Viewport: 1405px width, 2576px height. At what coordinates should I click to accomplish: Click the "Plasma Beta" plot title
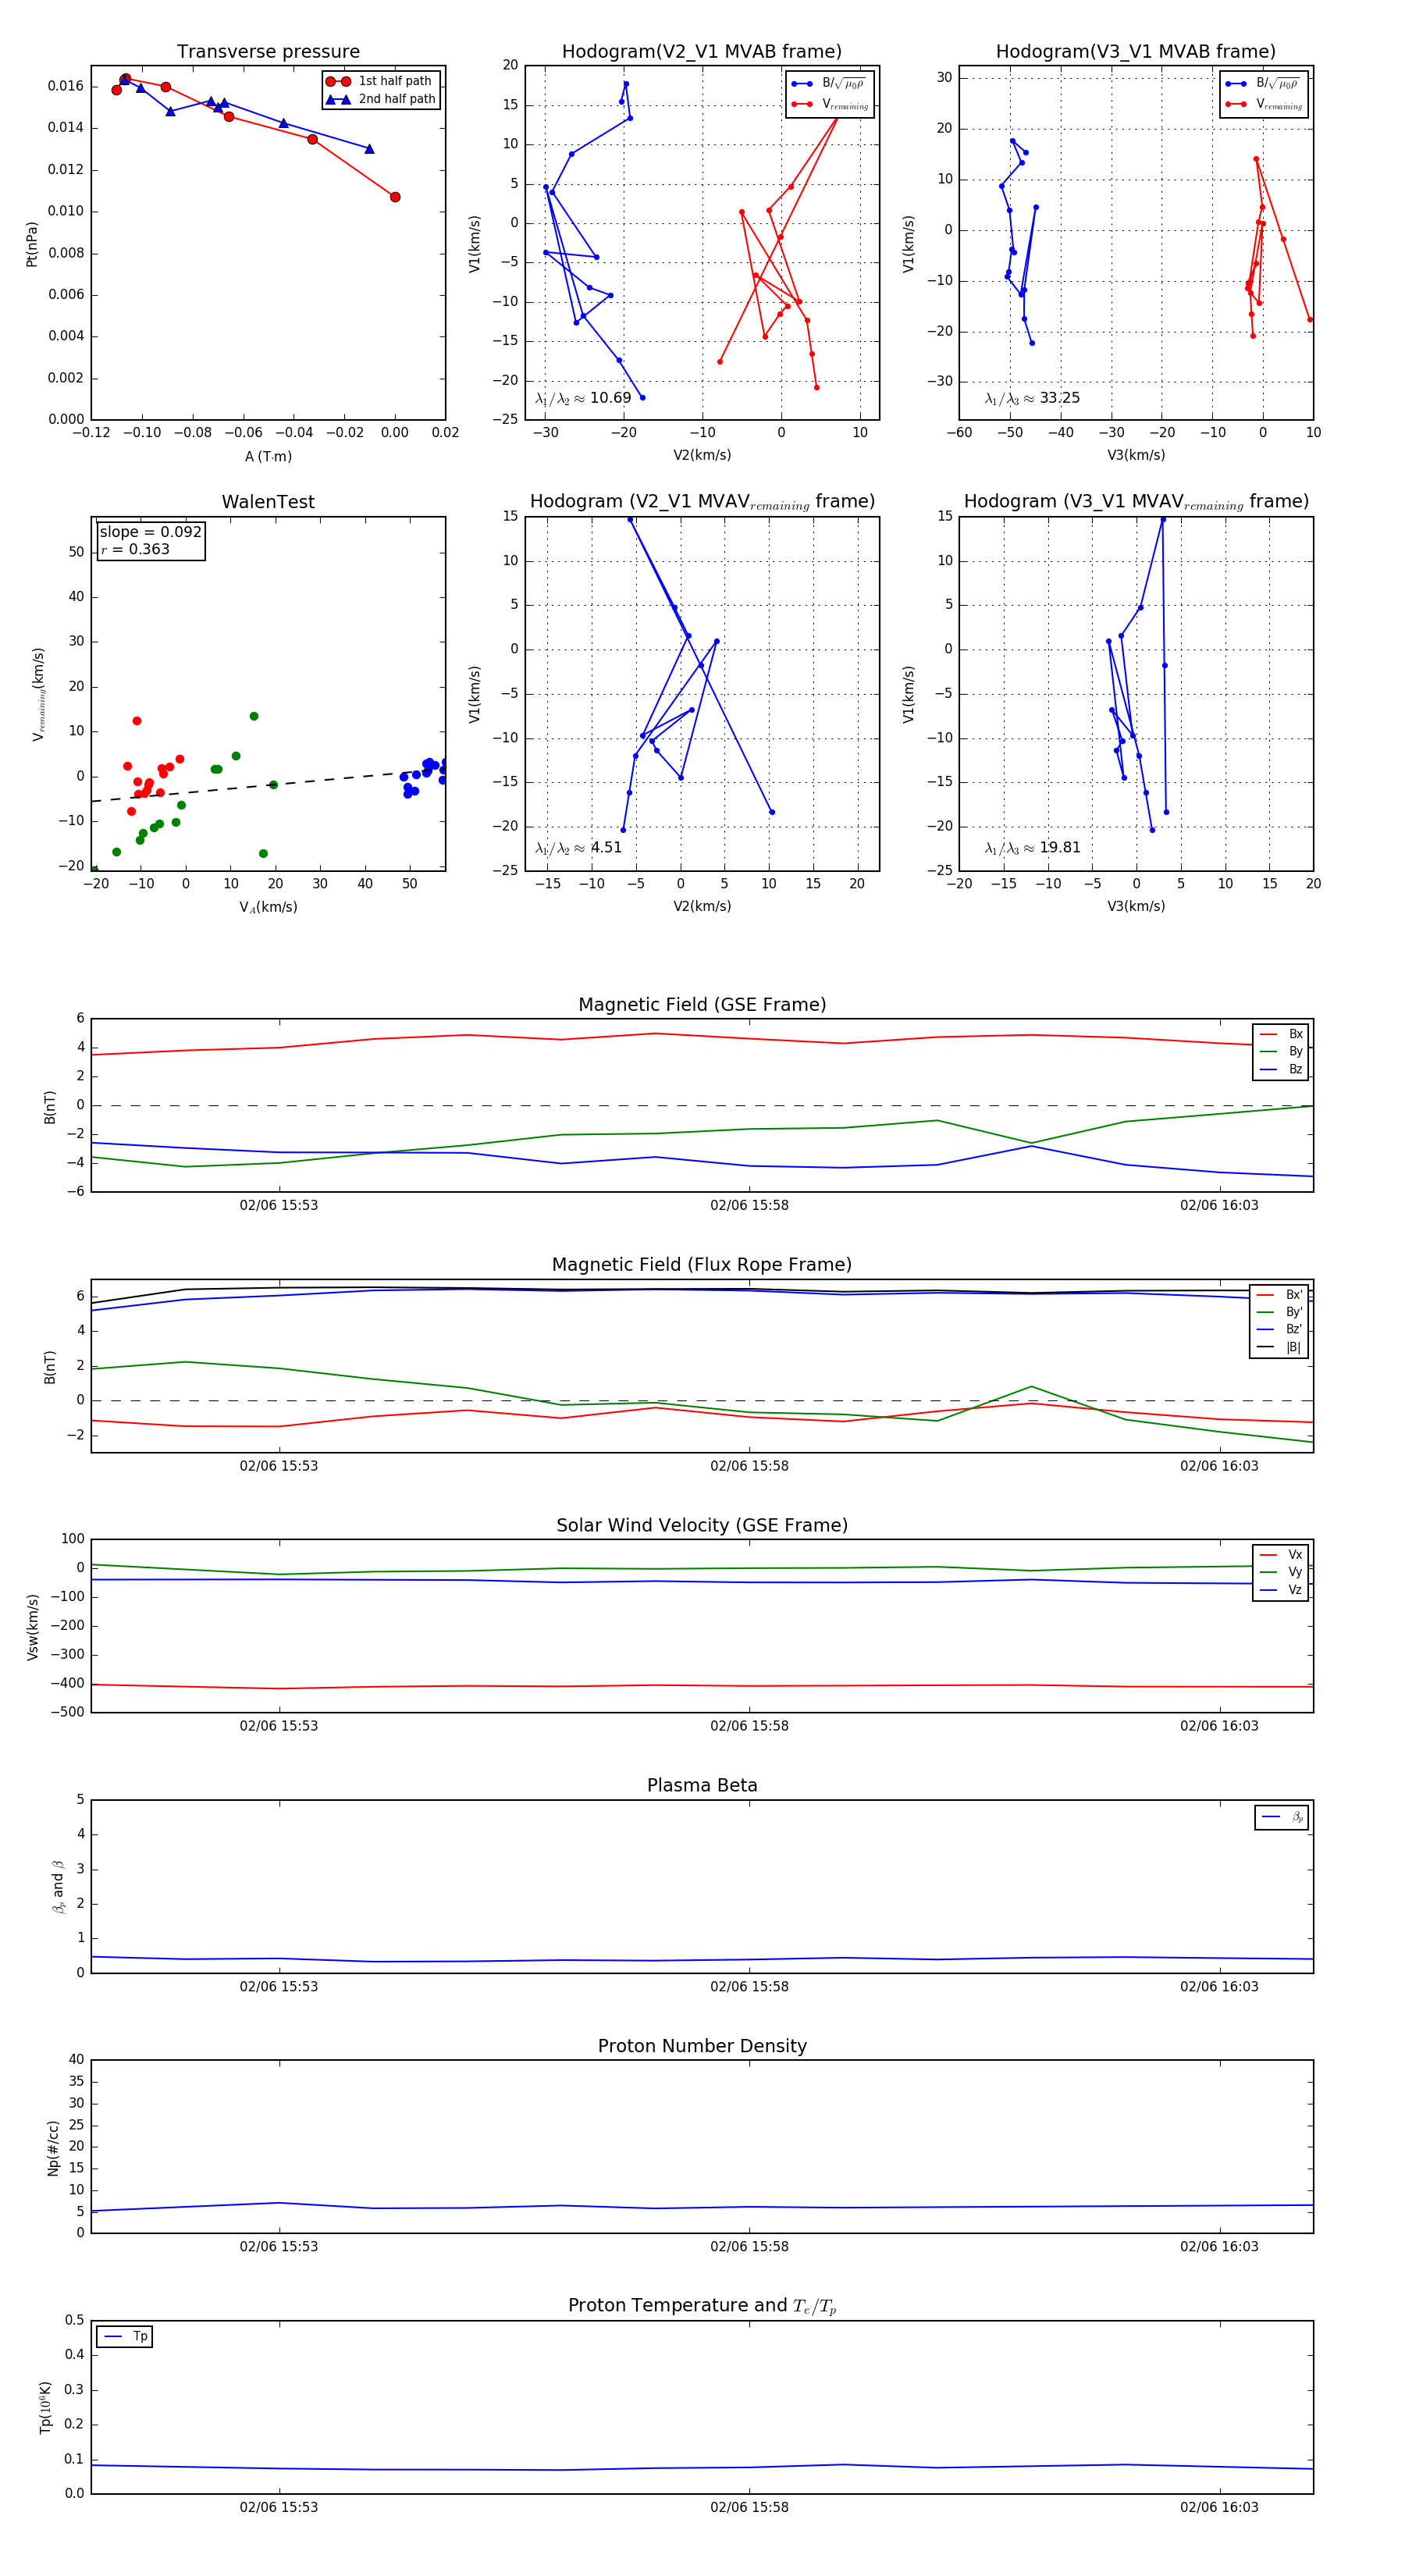[702, 1786]
